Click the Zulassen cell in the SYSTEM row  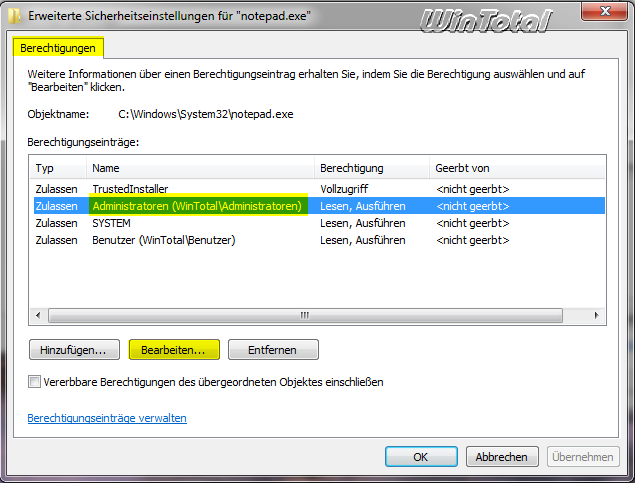[x=56, y=223]
